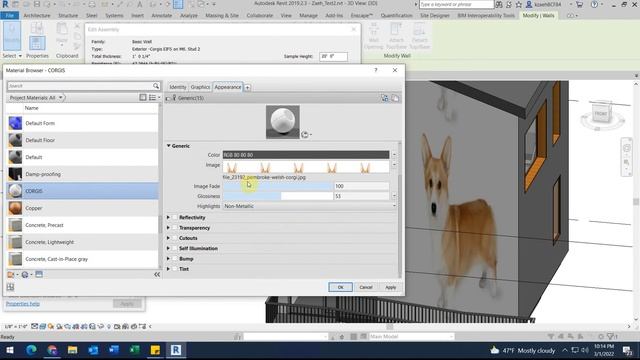This screenshot has height=360, width=640.
Task: Select the Default Form material
Action: [x=82, y=123]
